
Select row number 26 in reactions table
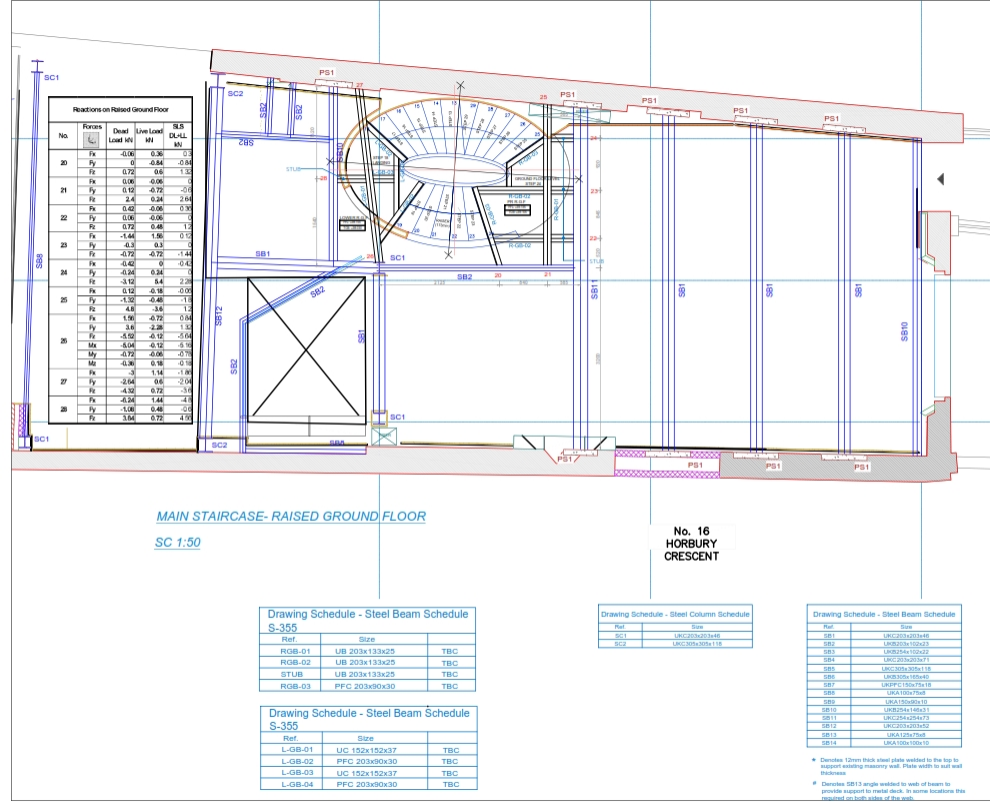(x=63, y=340)
